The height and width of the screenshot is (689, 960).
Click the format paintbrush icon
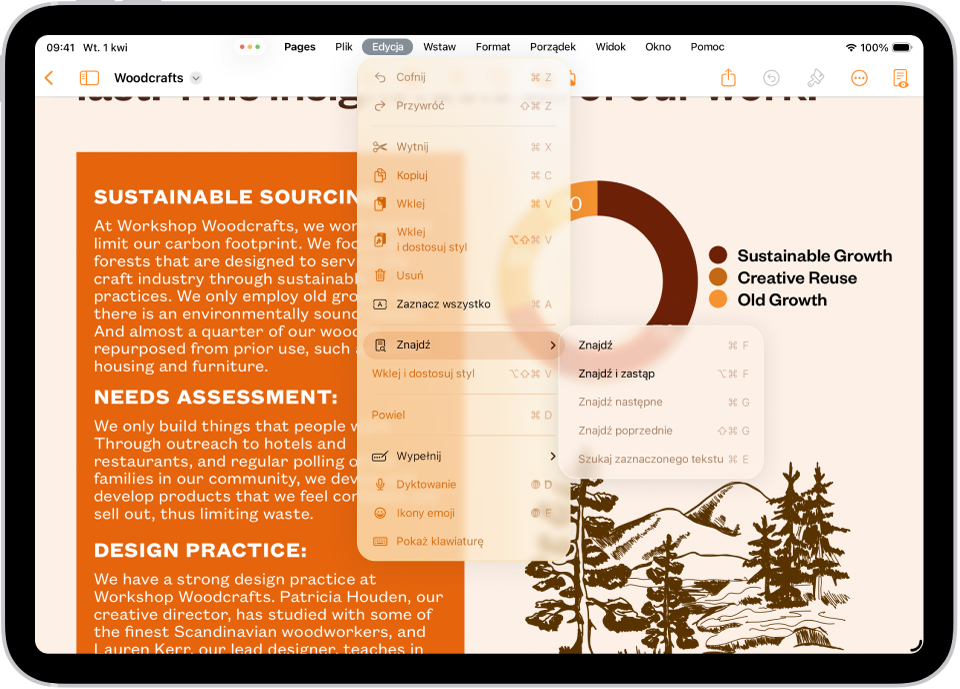pyautogui.click(x=815, y=77)
